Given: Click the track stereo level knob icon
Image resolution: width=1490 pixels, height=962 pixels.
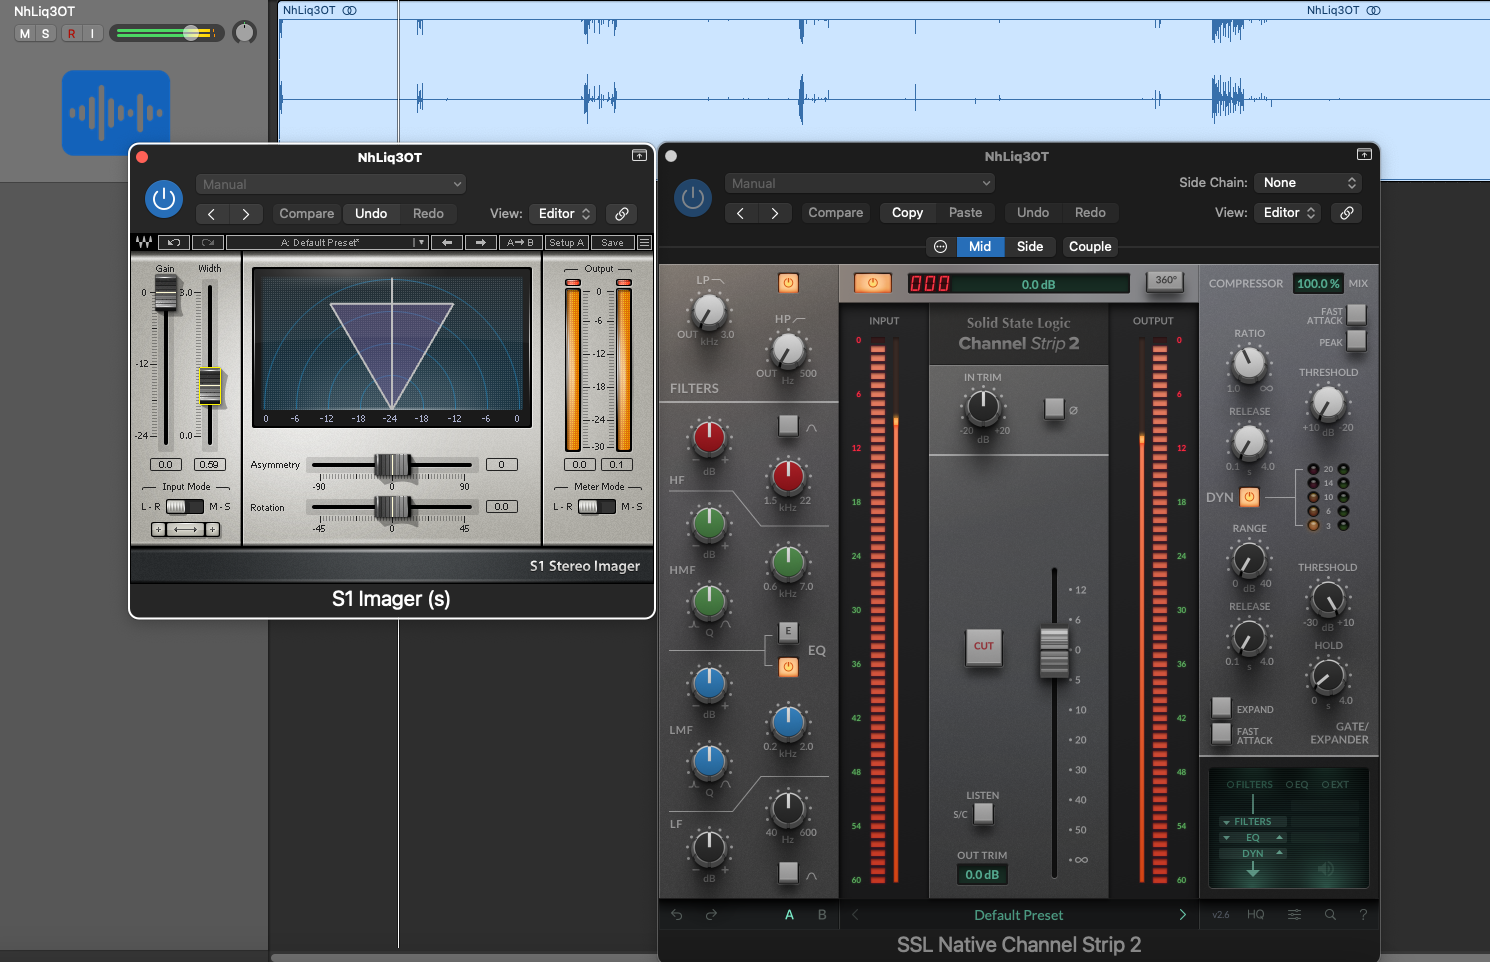Looking at the screenshot, I should pos(244,32).
